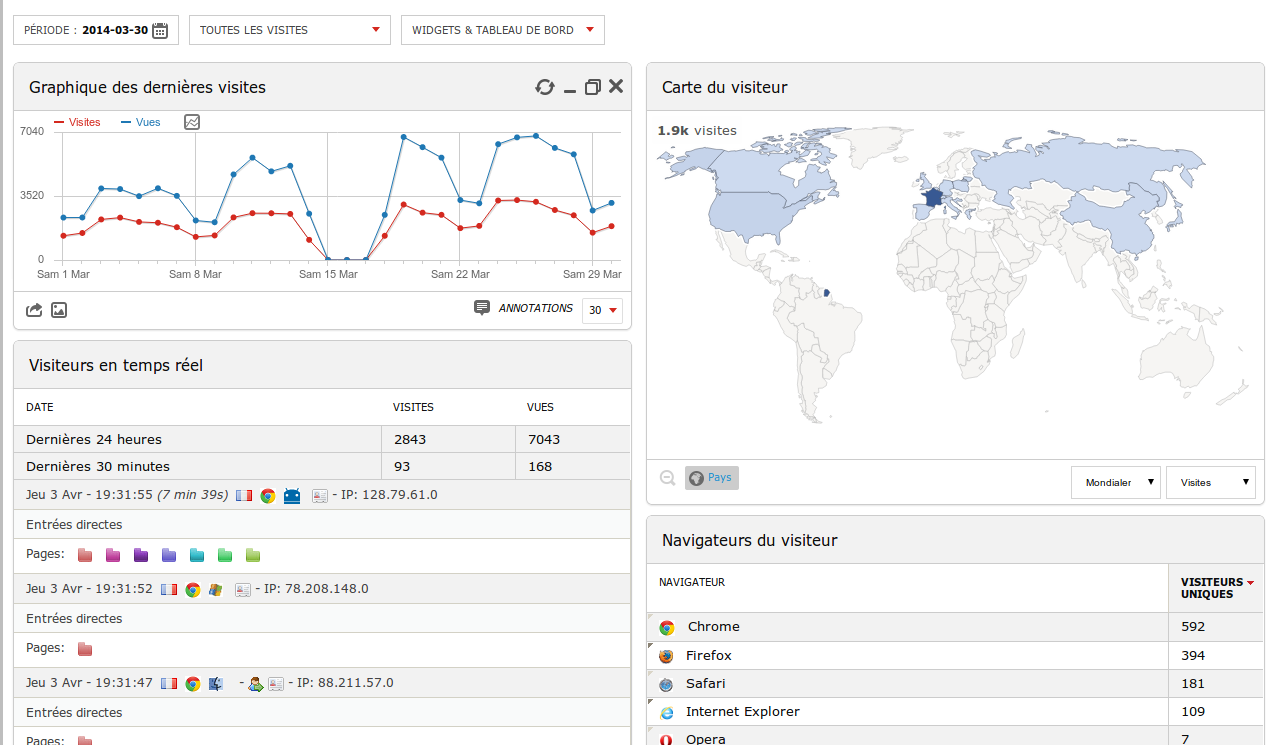This screenshot has height=745, width=1267.
Task: Open the metrics picker icon beside Vues
Action: point(192,122)
